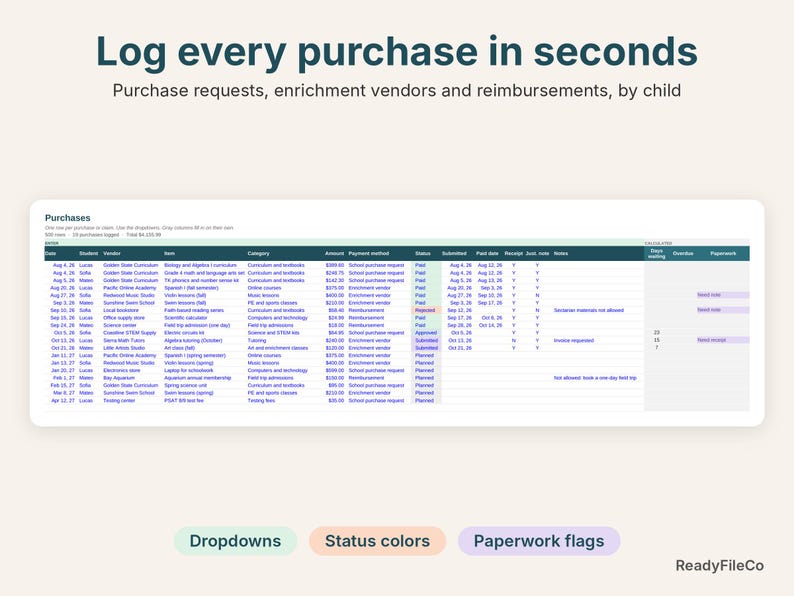Click 'Office supply store' vendor cell
Image resolution: width=794 pixels, height=596 pixels.
point(124,318)
